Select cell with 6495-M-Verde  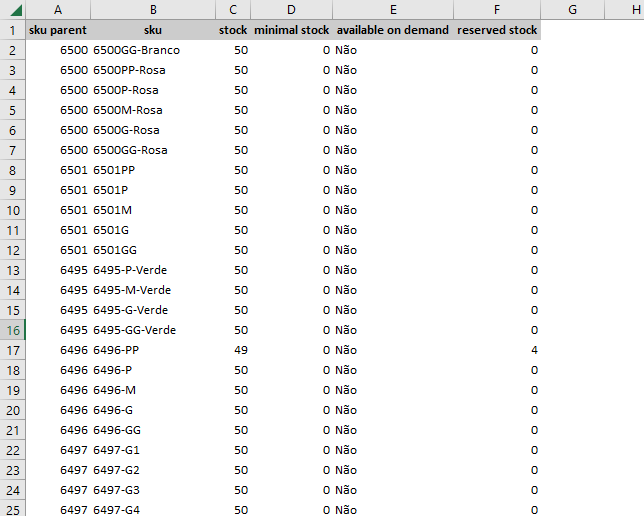[153, 290]
